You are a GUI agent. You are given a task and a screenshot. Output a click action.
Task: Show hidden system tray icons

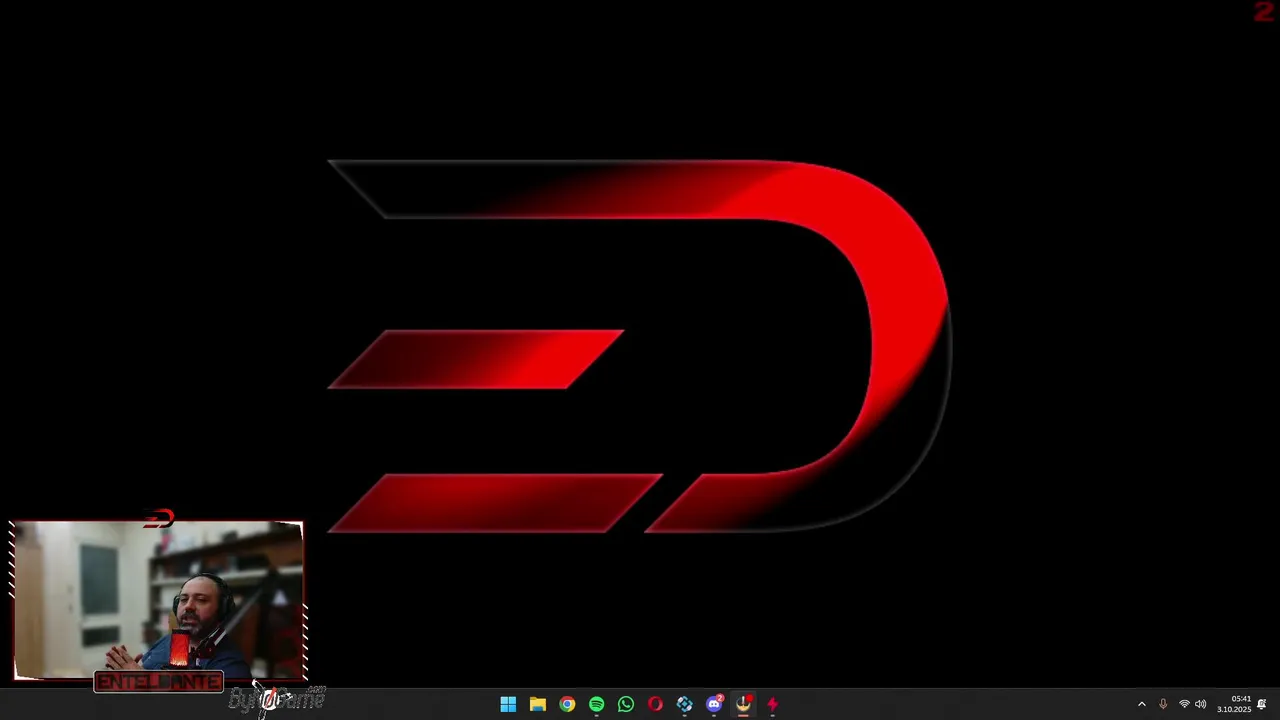point(1141,704)
